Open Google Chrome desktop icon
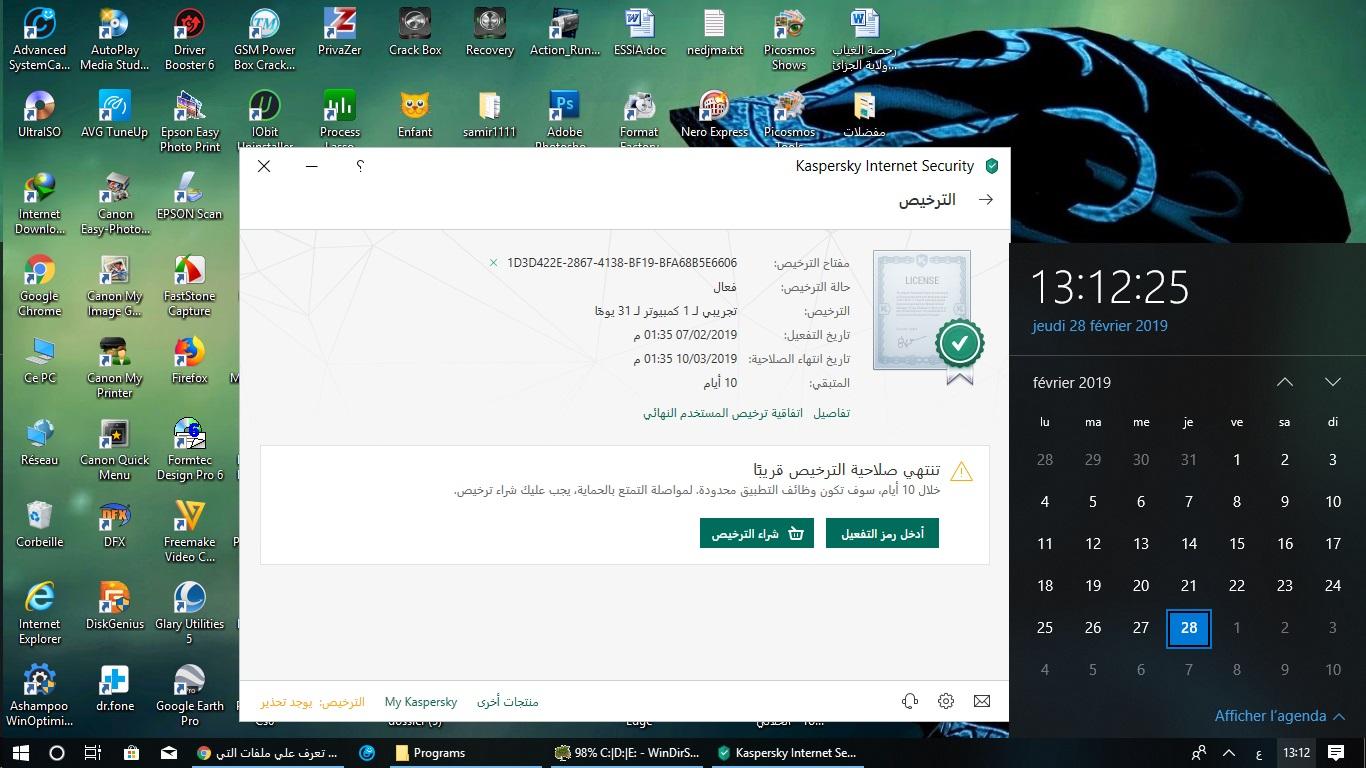Image resolution: width=1366 pixels, height=768 pixels. (40, 286)
